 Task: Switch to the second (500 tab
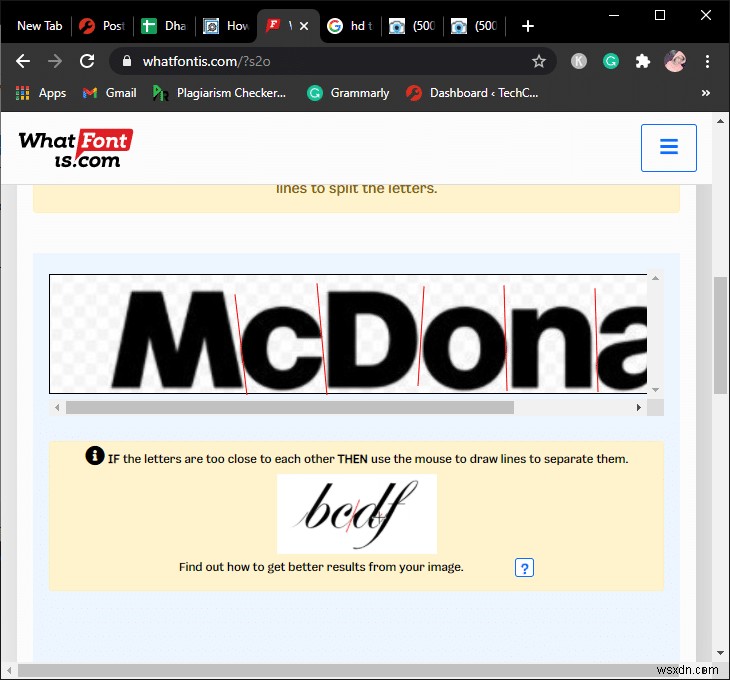click(474, 26)
